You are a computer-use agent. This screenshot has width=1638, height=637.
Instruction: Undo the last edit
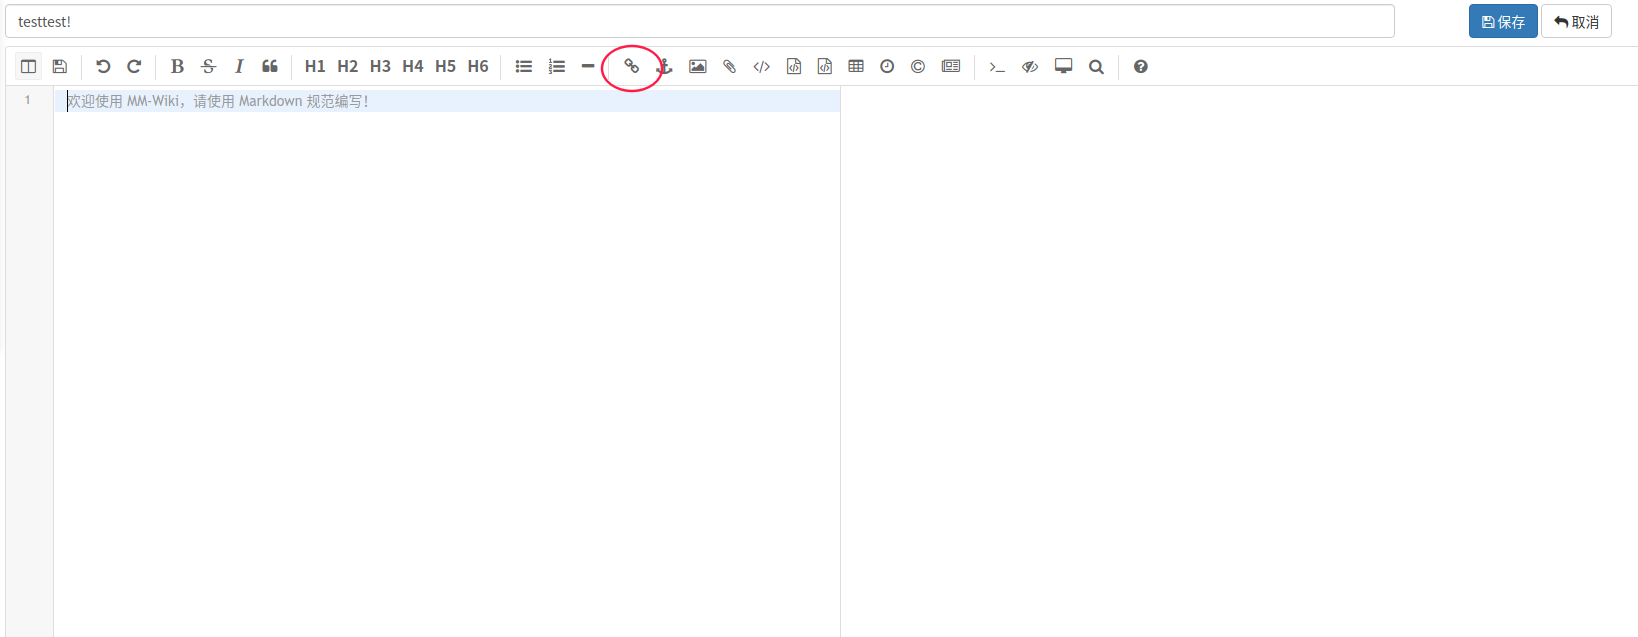pyautogui.click(x=102, y=66)
